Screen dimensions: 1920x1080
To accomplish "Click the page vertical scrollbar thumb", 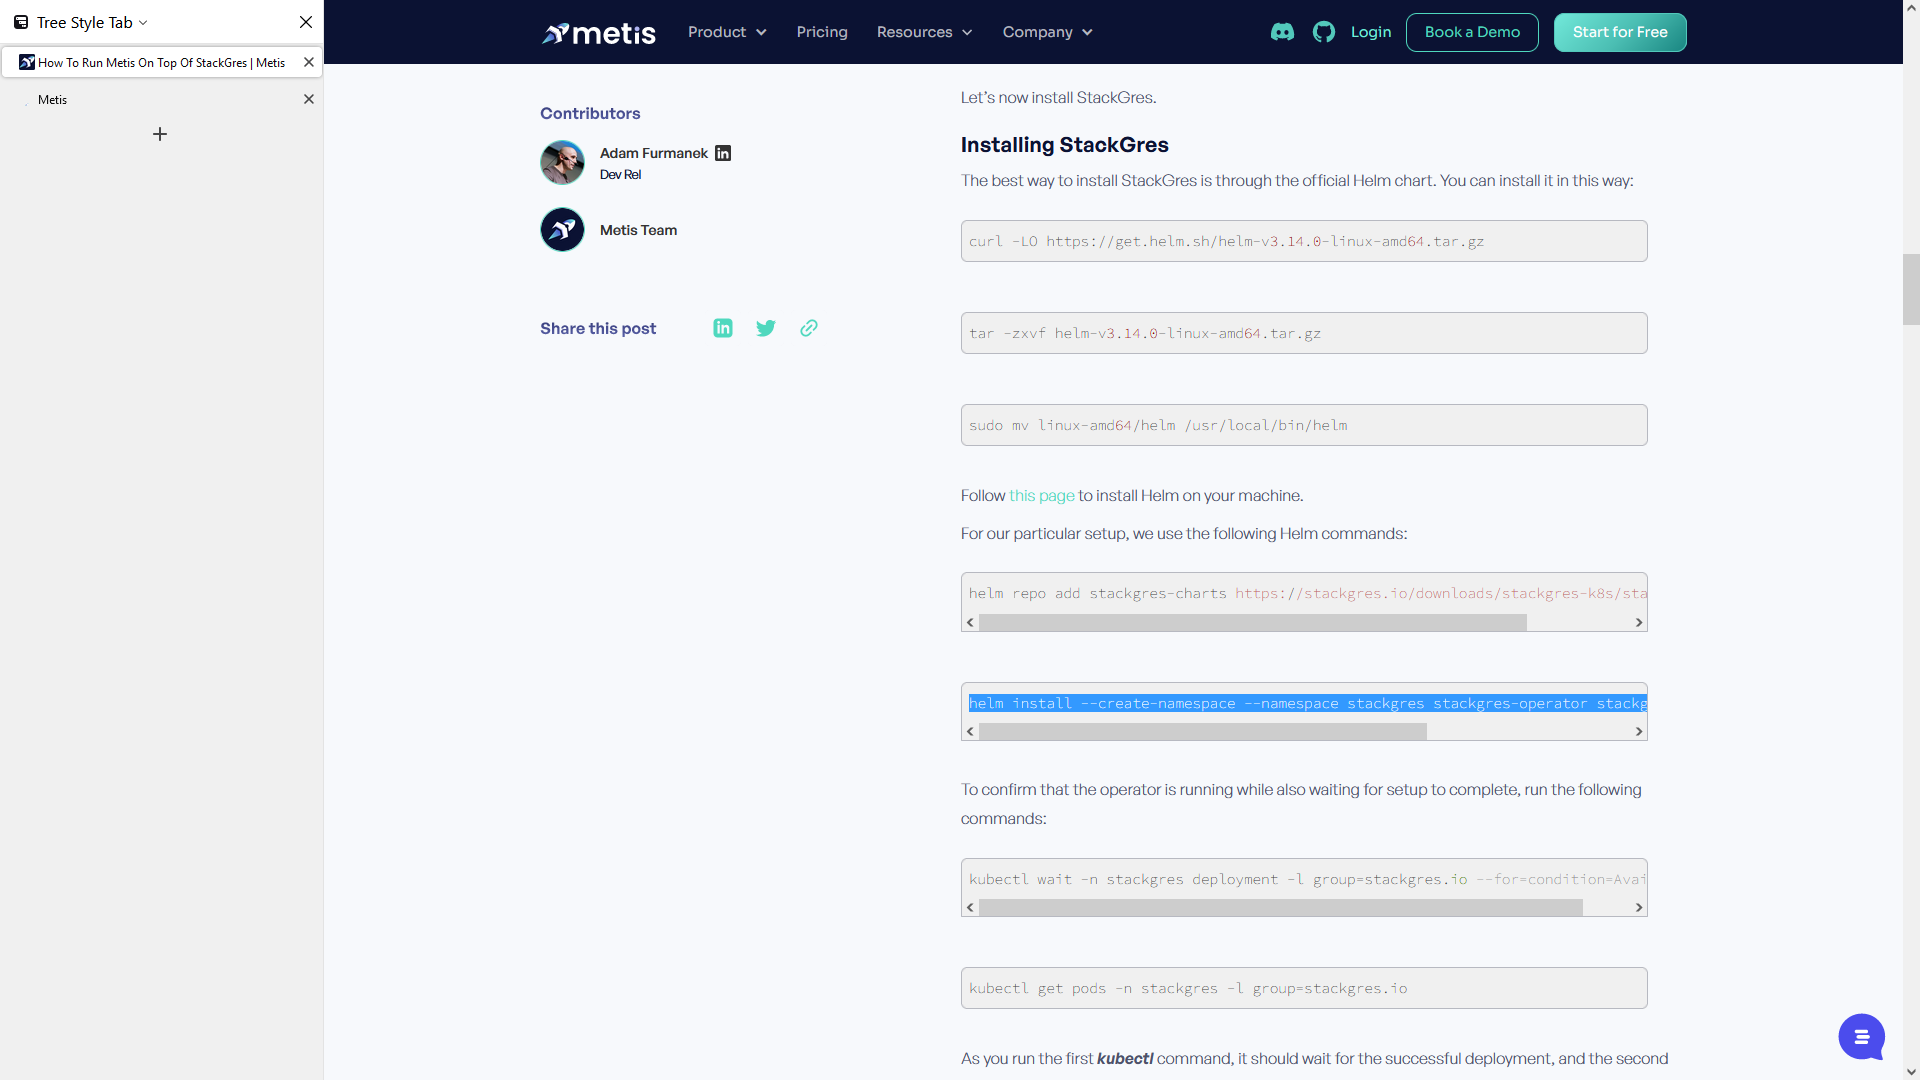I will [1911, 289].
